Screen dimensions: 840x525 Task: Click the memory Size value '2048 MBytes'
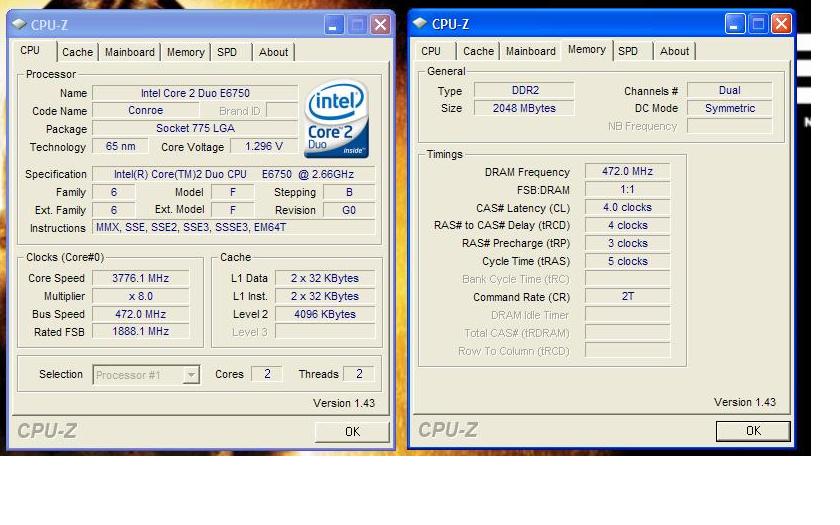[524, 108]
